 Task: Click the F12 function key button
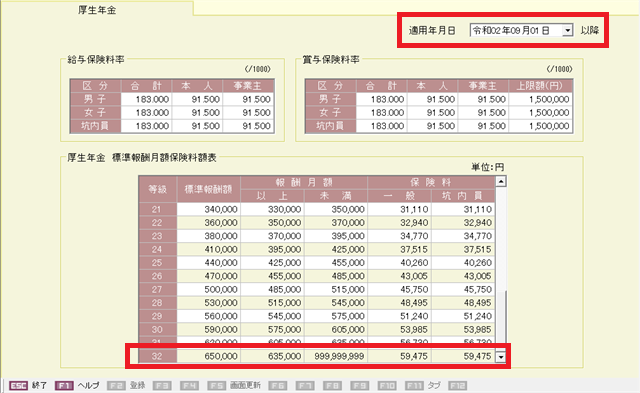(x=457, y=386)
